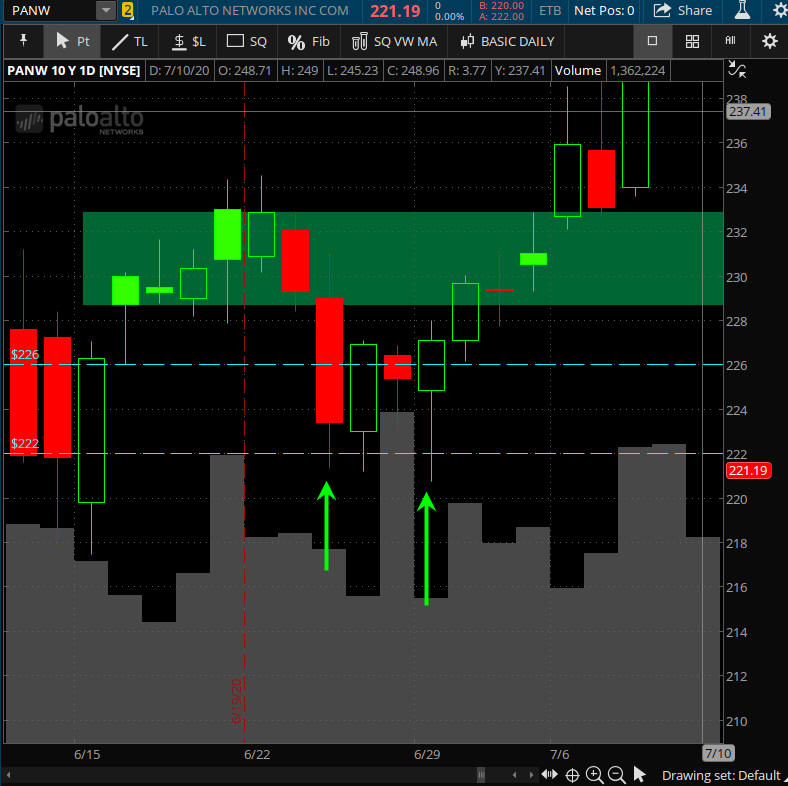Image resolution: width=788 pixels, height=786 pixels.
Task: Click the PANW symbol input field
Action: tap(49, 11)
